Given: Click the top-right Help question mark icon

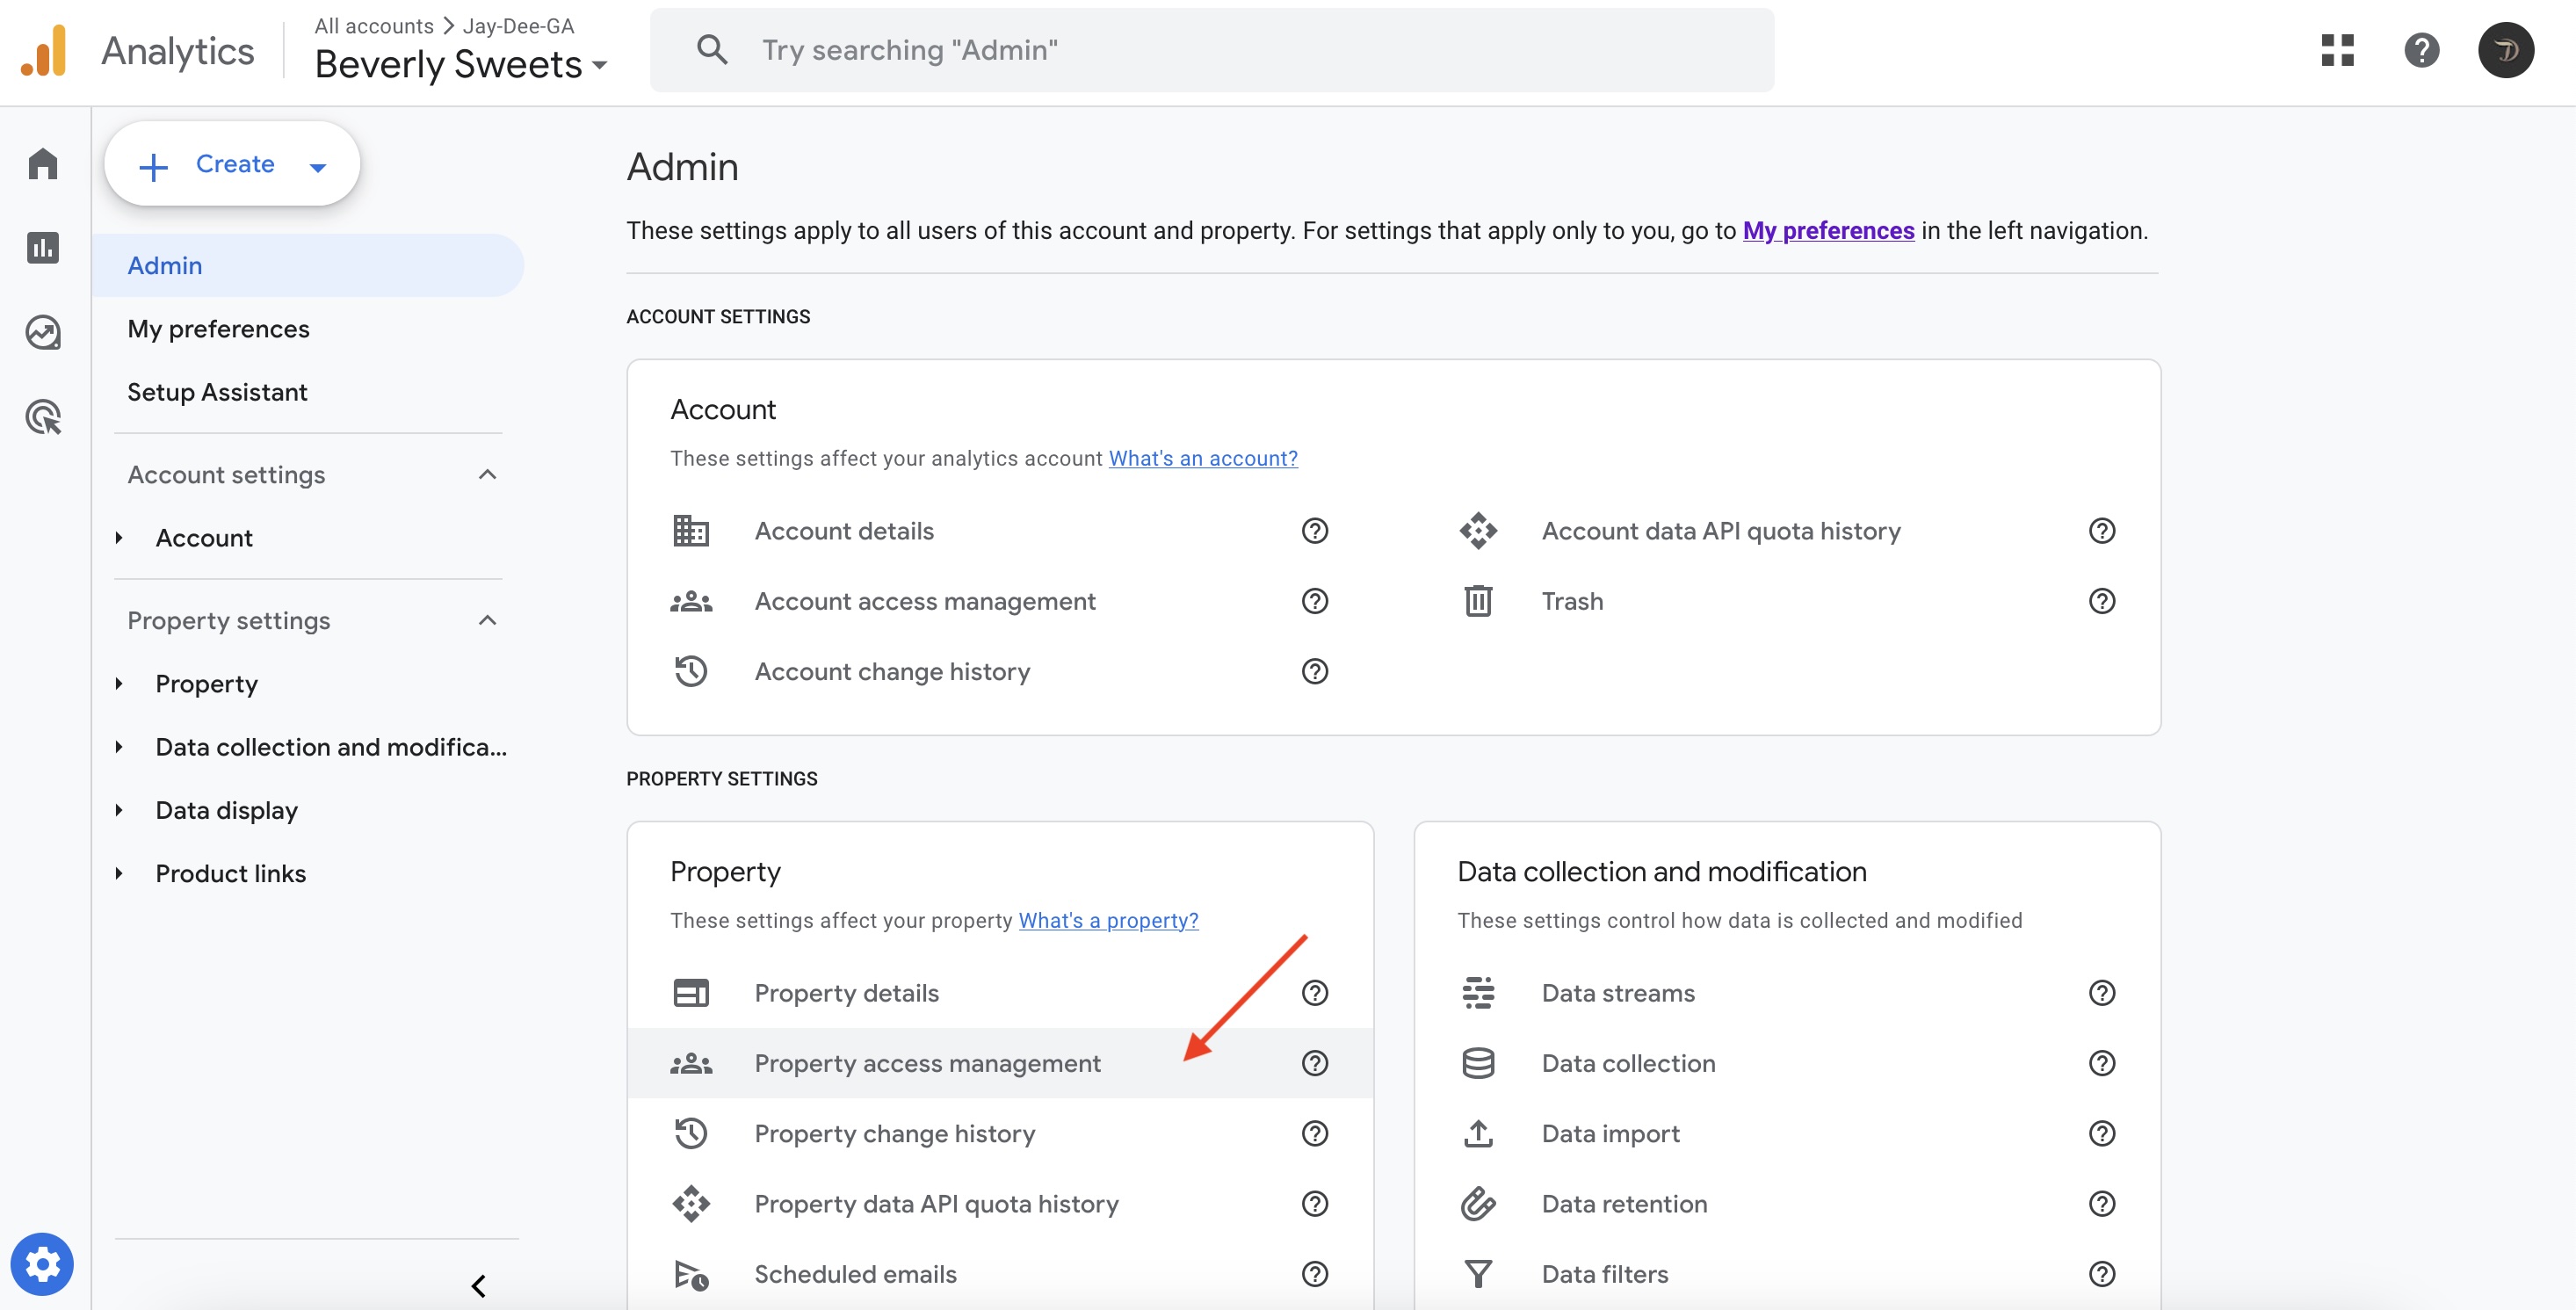Looking at the screenshot, I should pos(2421,50).
